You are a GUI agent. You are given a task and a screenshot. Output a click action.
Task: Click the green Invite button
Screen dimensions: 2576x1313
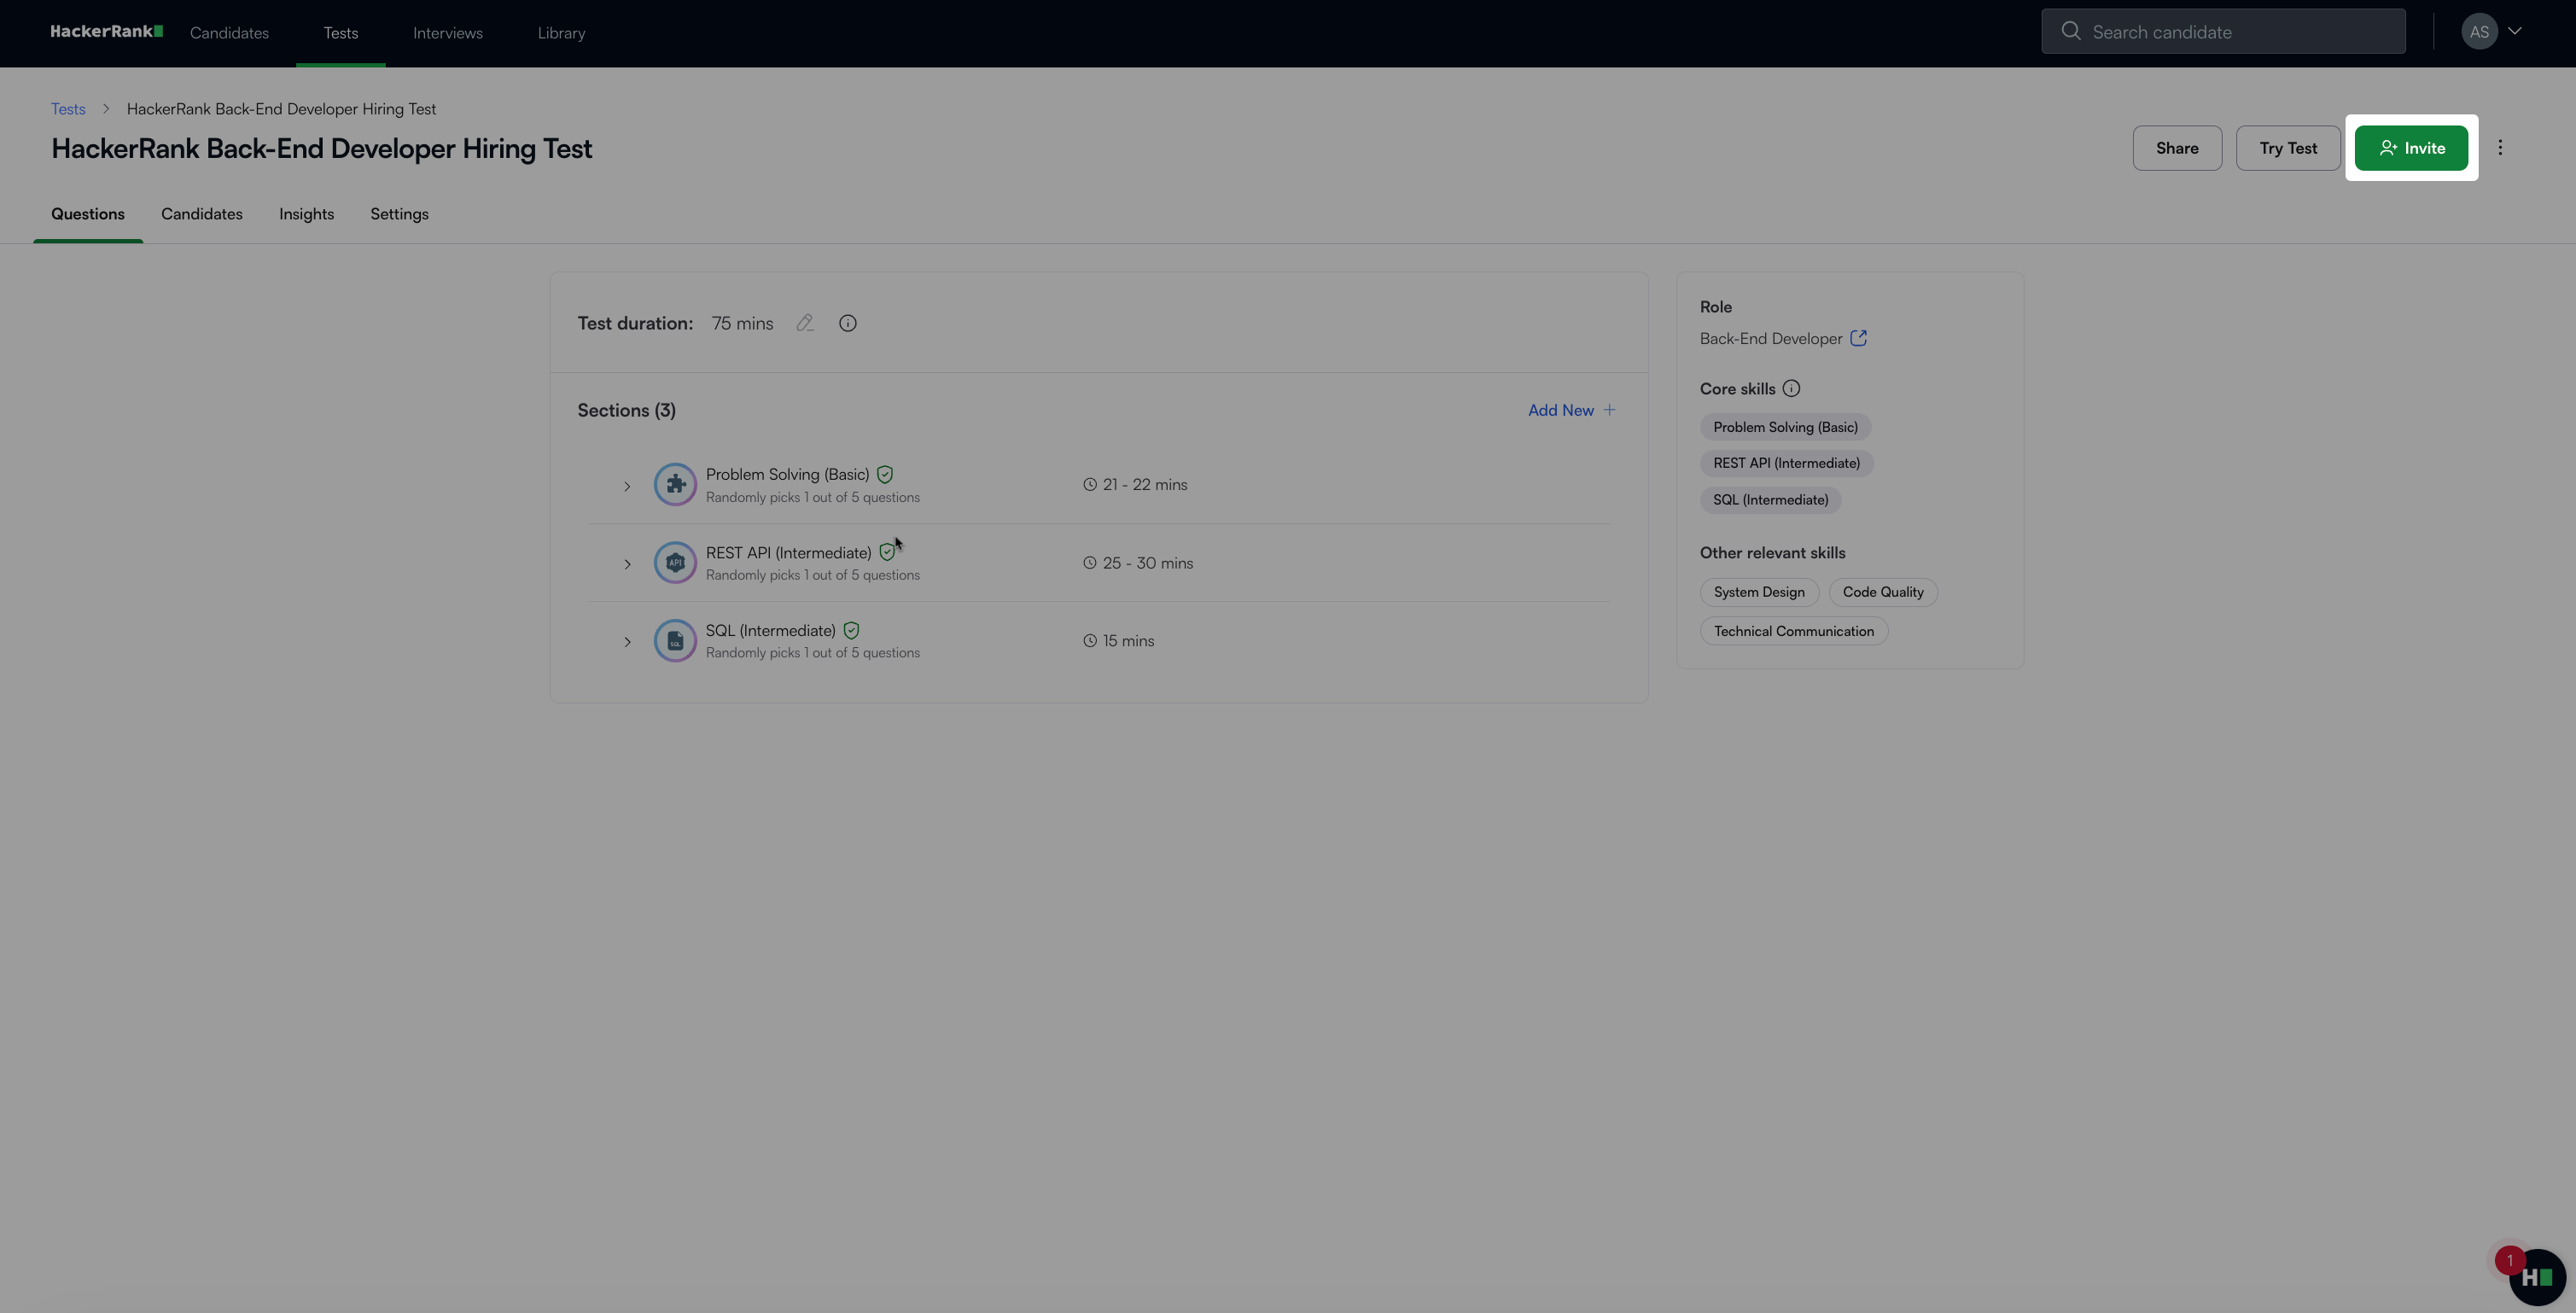coord(2411,148)
